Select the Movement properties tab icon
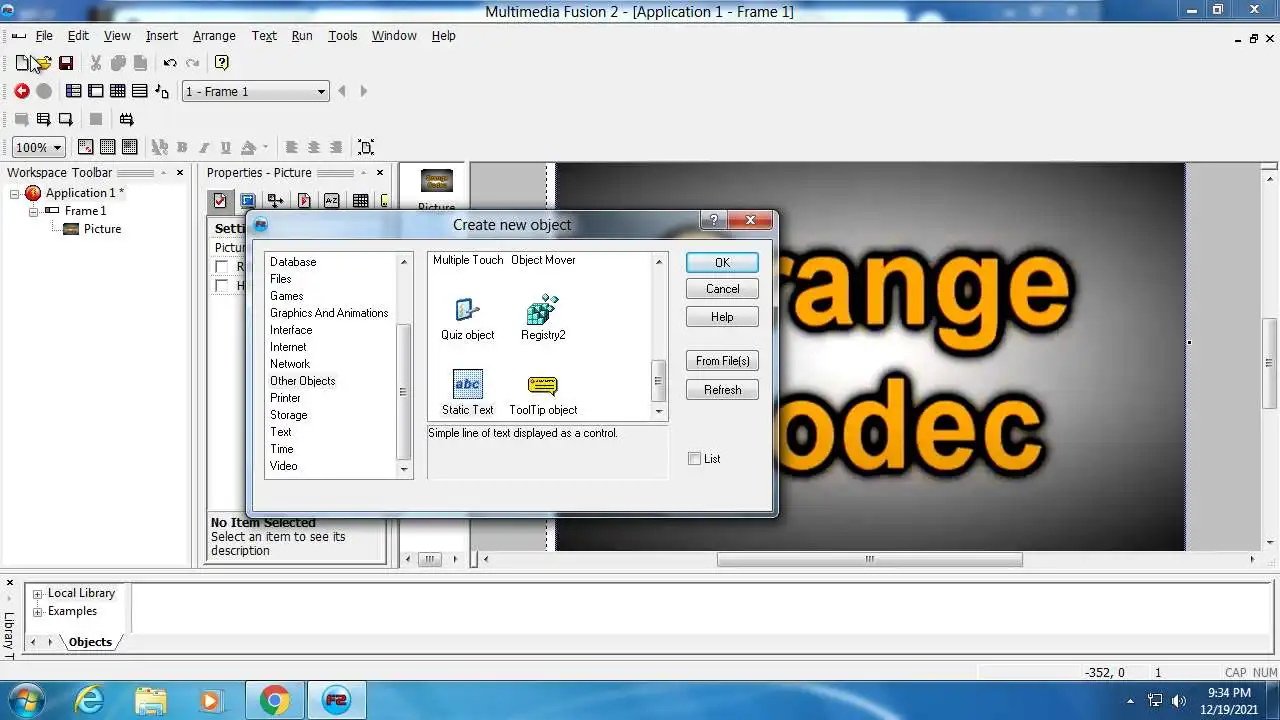The width and height of the screenshot is (1280, 720). 304,201
